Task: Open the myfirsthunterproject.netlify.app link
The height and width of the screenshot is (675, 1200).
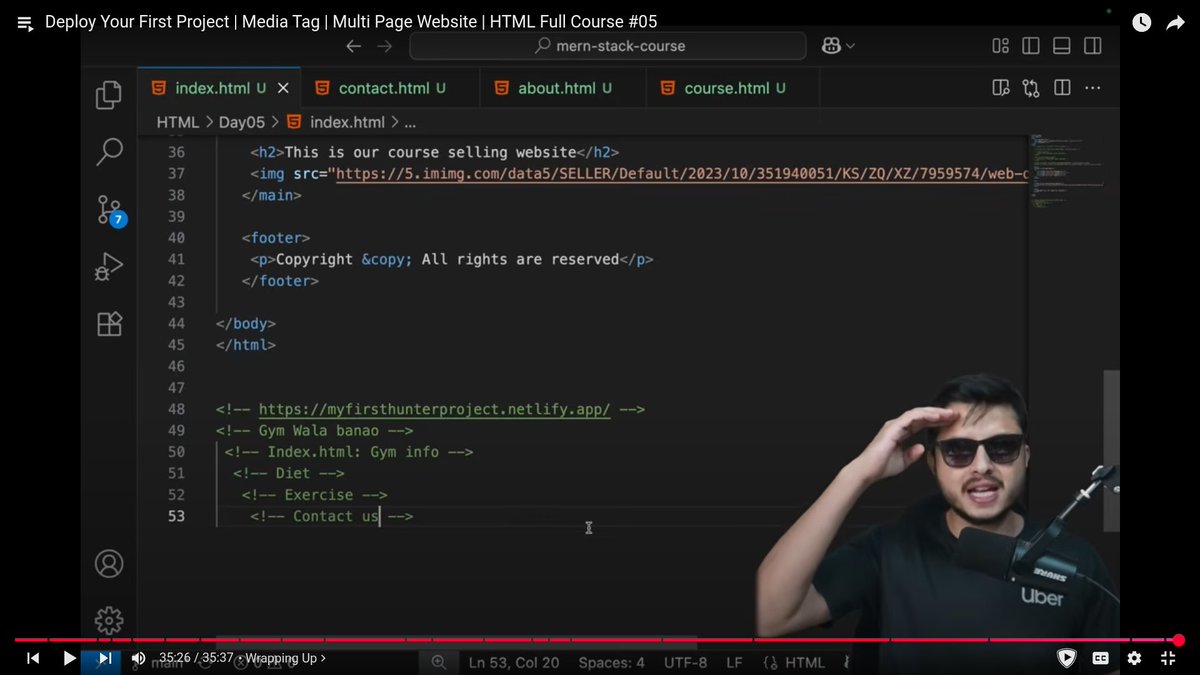Action: click(434, 409)
